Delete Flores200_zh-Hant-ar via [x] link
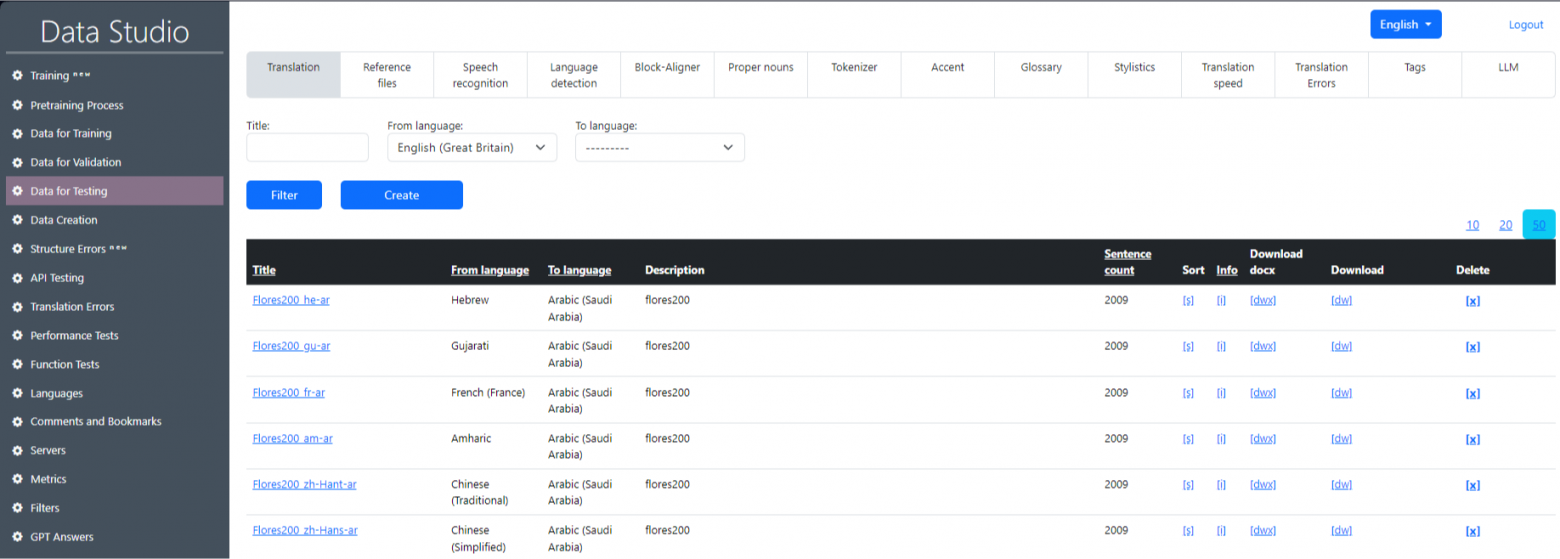 pos(1472,485)
